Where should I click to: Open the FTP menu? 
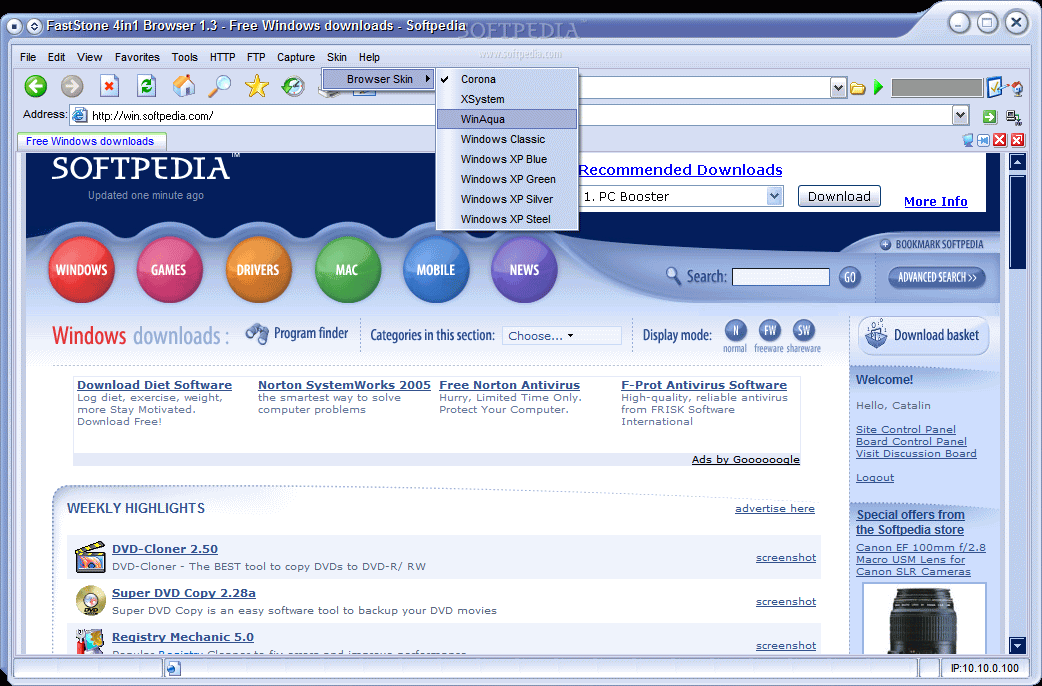[x=256, y=57]
